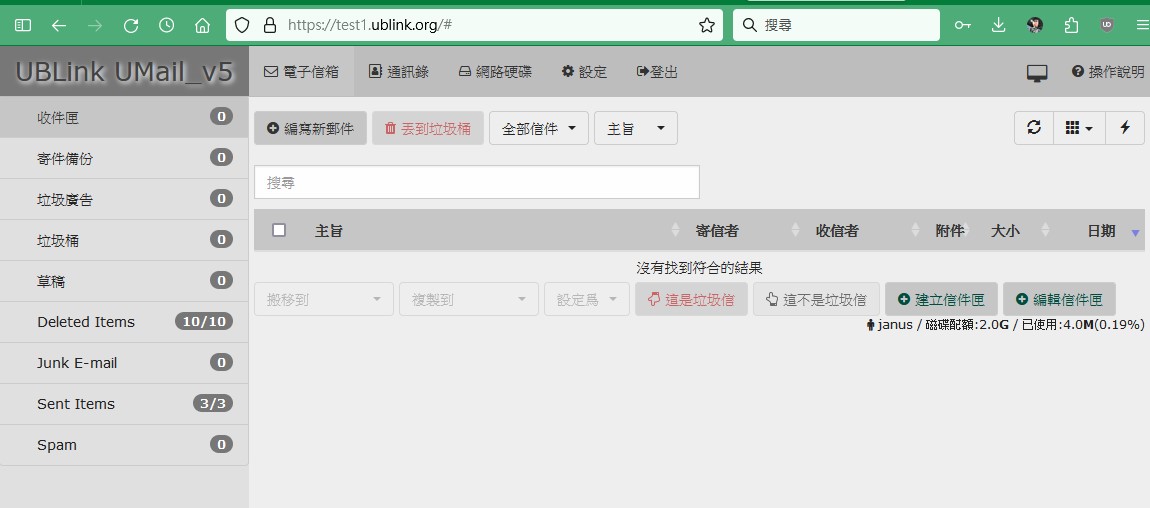This screenshot has width=1150, height=508.
Task: Click the lightning bolt quick action icon
Action: pos(1125,128)
